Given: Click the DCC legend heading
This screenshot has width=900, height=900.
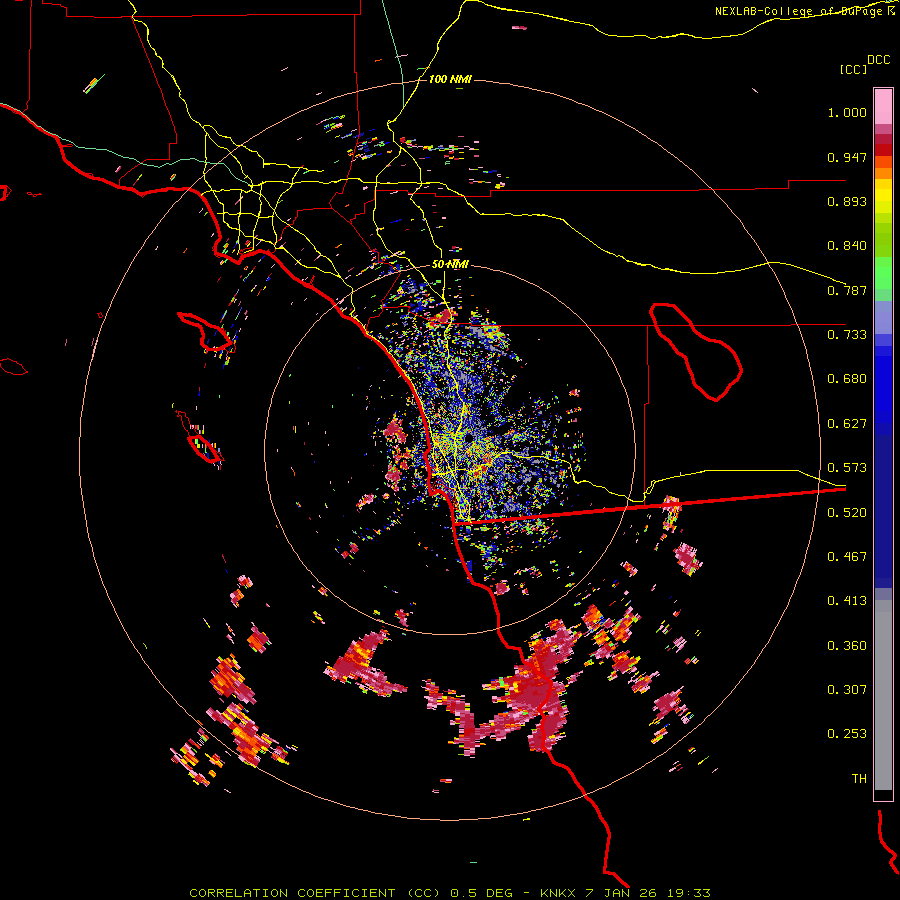Looking at the screenshot, I should coord(878,60).
